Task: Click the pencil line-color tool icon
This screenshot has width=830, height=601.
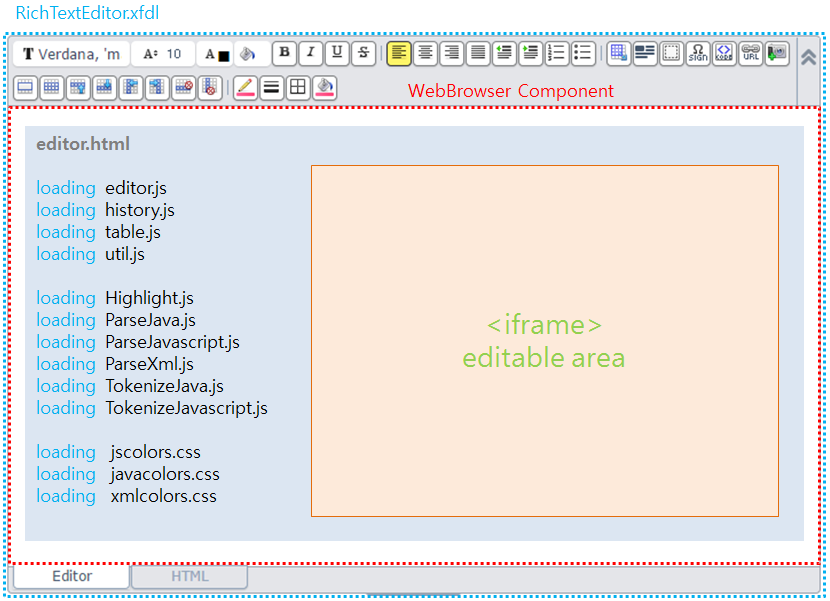Action: pyautogui.click(x=244, y=87)
